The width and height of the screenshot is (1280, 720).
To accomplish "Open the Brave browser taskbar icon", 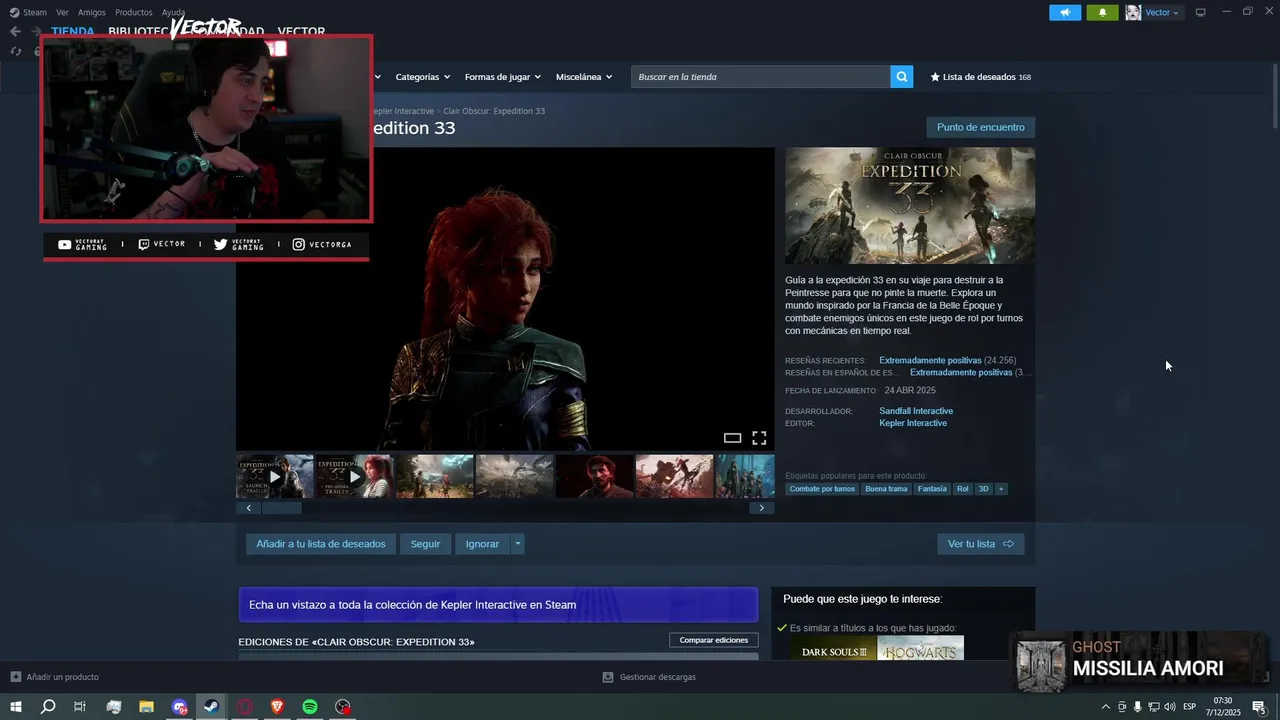I will (x=277, y=707).
